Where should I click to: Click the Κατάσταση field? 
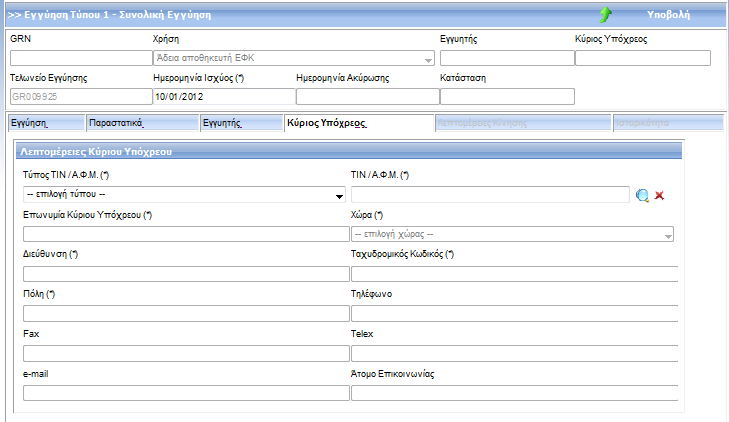(507, 97)
